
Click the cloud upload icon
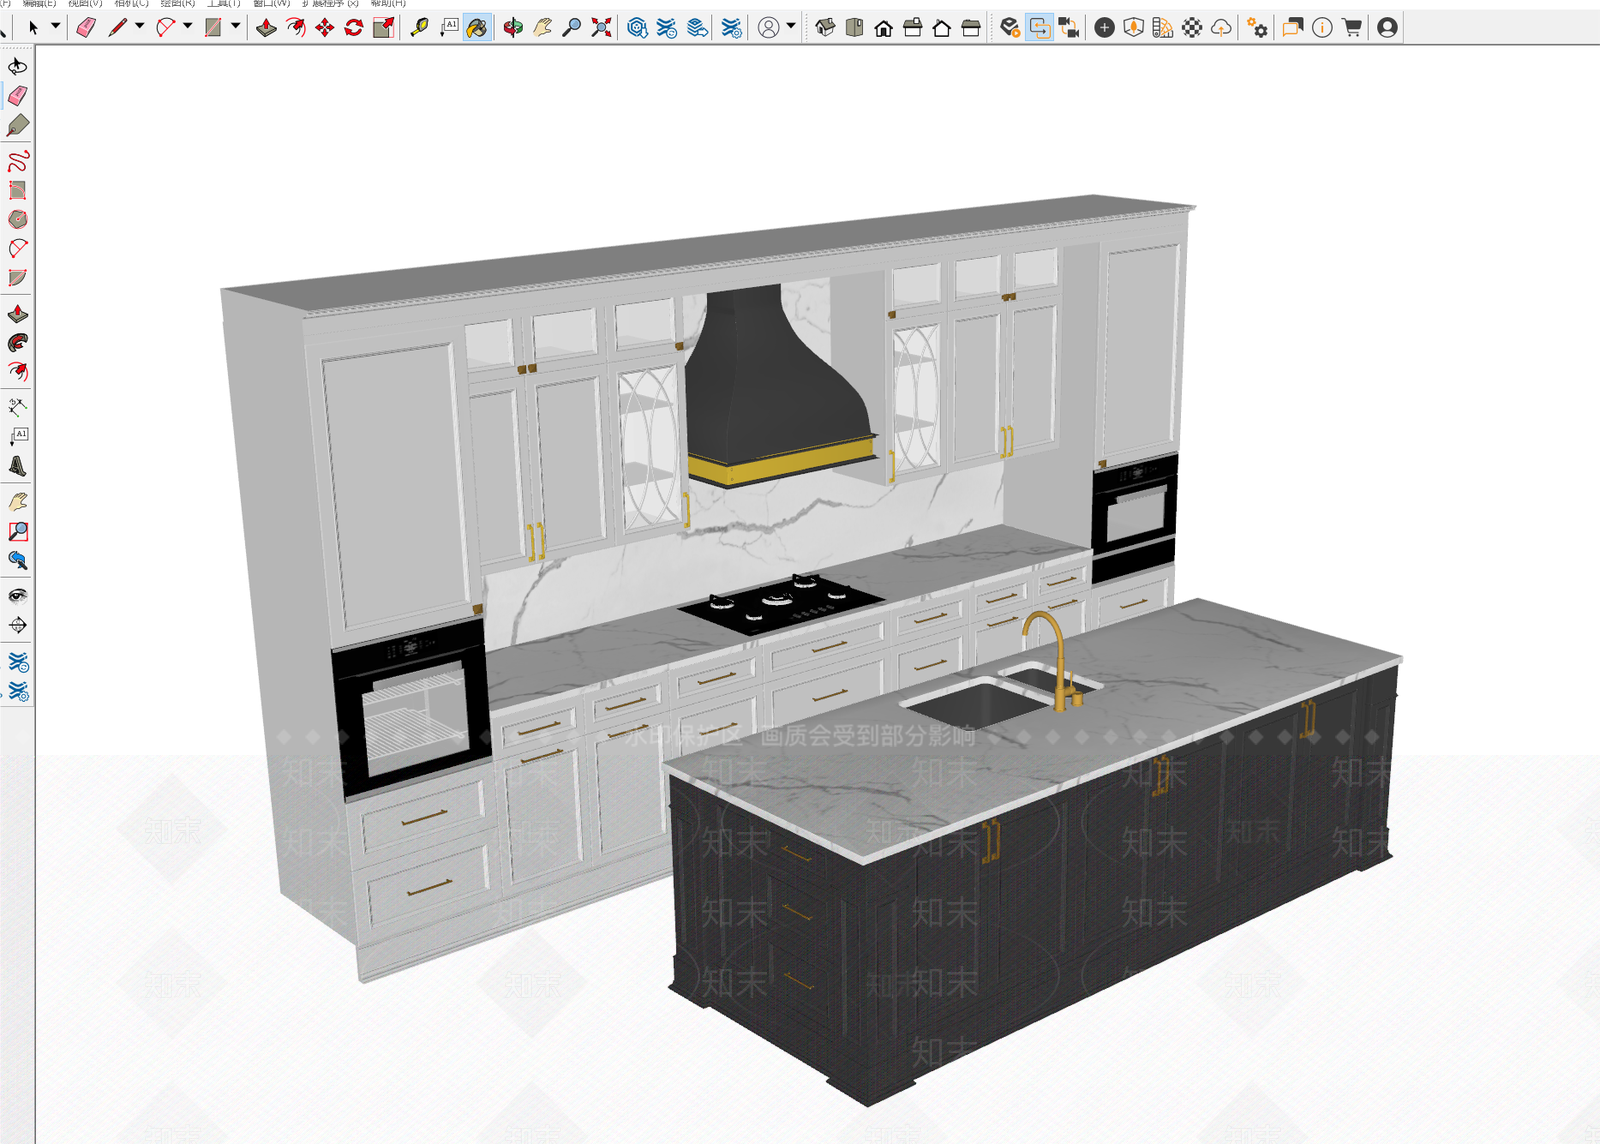click(1221, 28)
